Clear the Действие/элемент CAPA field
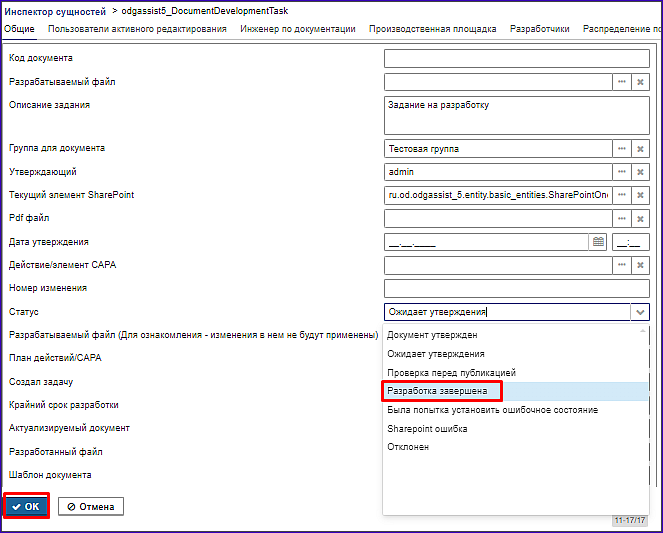Image resolution: width=663 pixels, height=533 pixels. pyautogui.click(x=640, y=265)
